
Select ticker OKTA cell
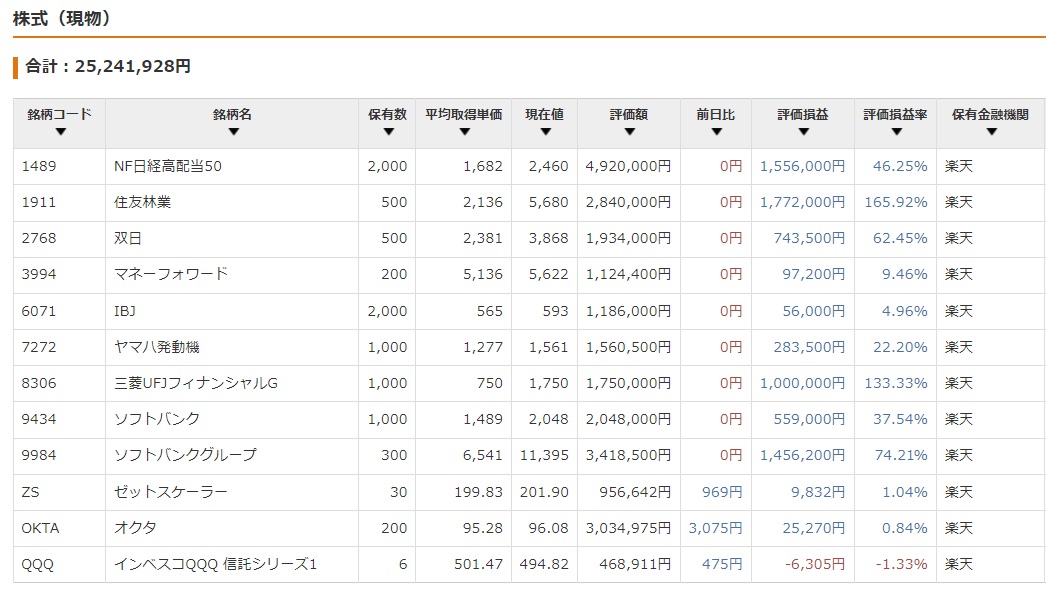[59, 528]
